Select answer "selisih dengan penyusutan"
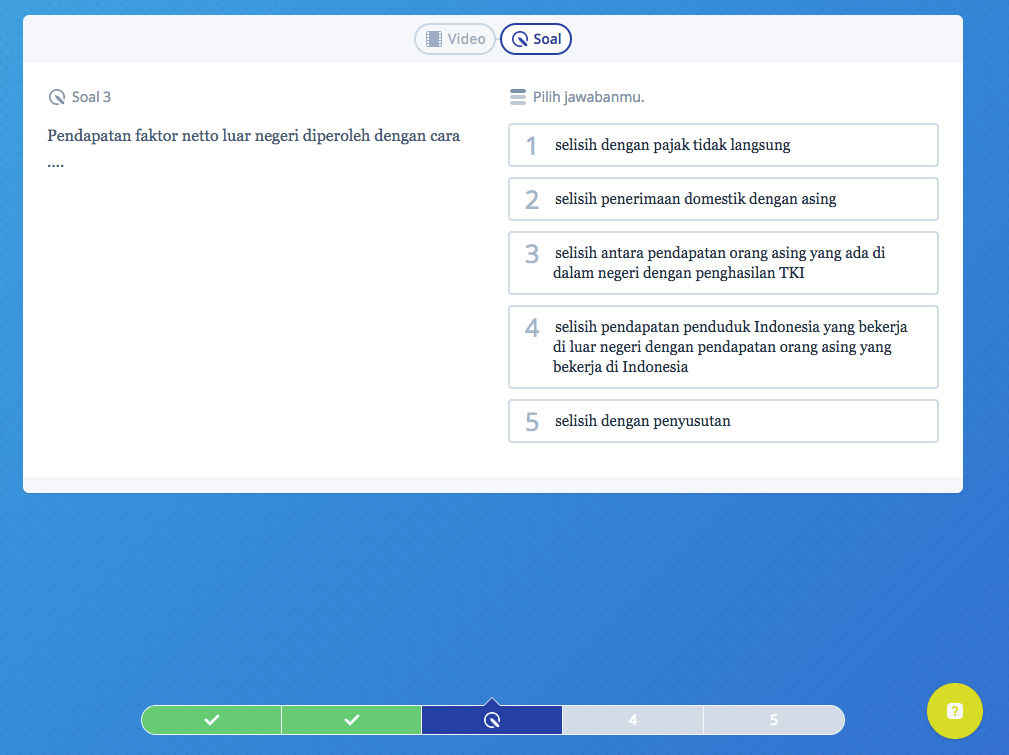The height and width of the screenshot is (755, 1009). [x=722, y=421]
